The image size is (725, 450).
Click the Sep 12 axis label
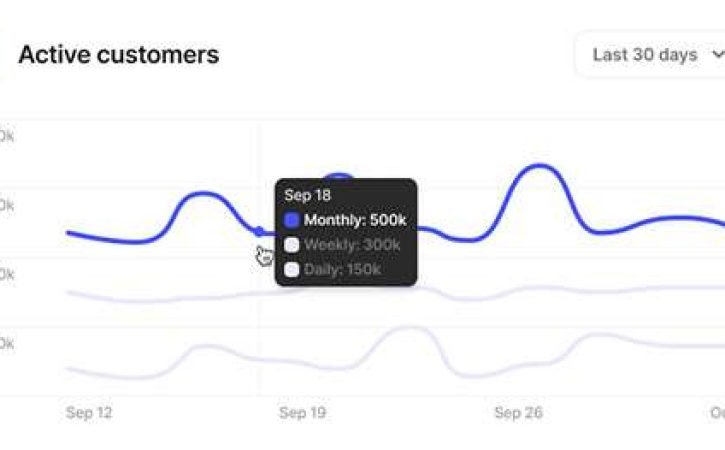(x=89, y=413)
